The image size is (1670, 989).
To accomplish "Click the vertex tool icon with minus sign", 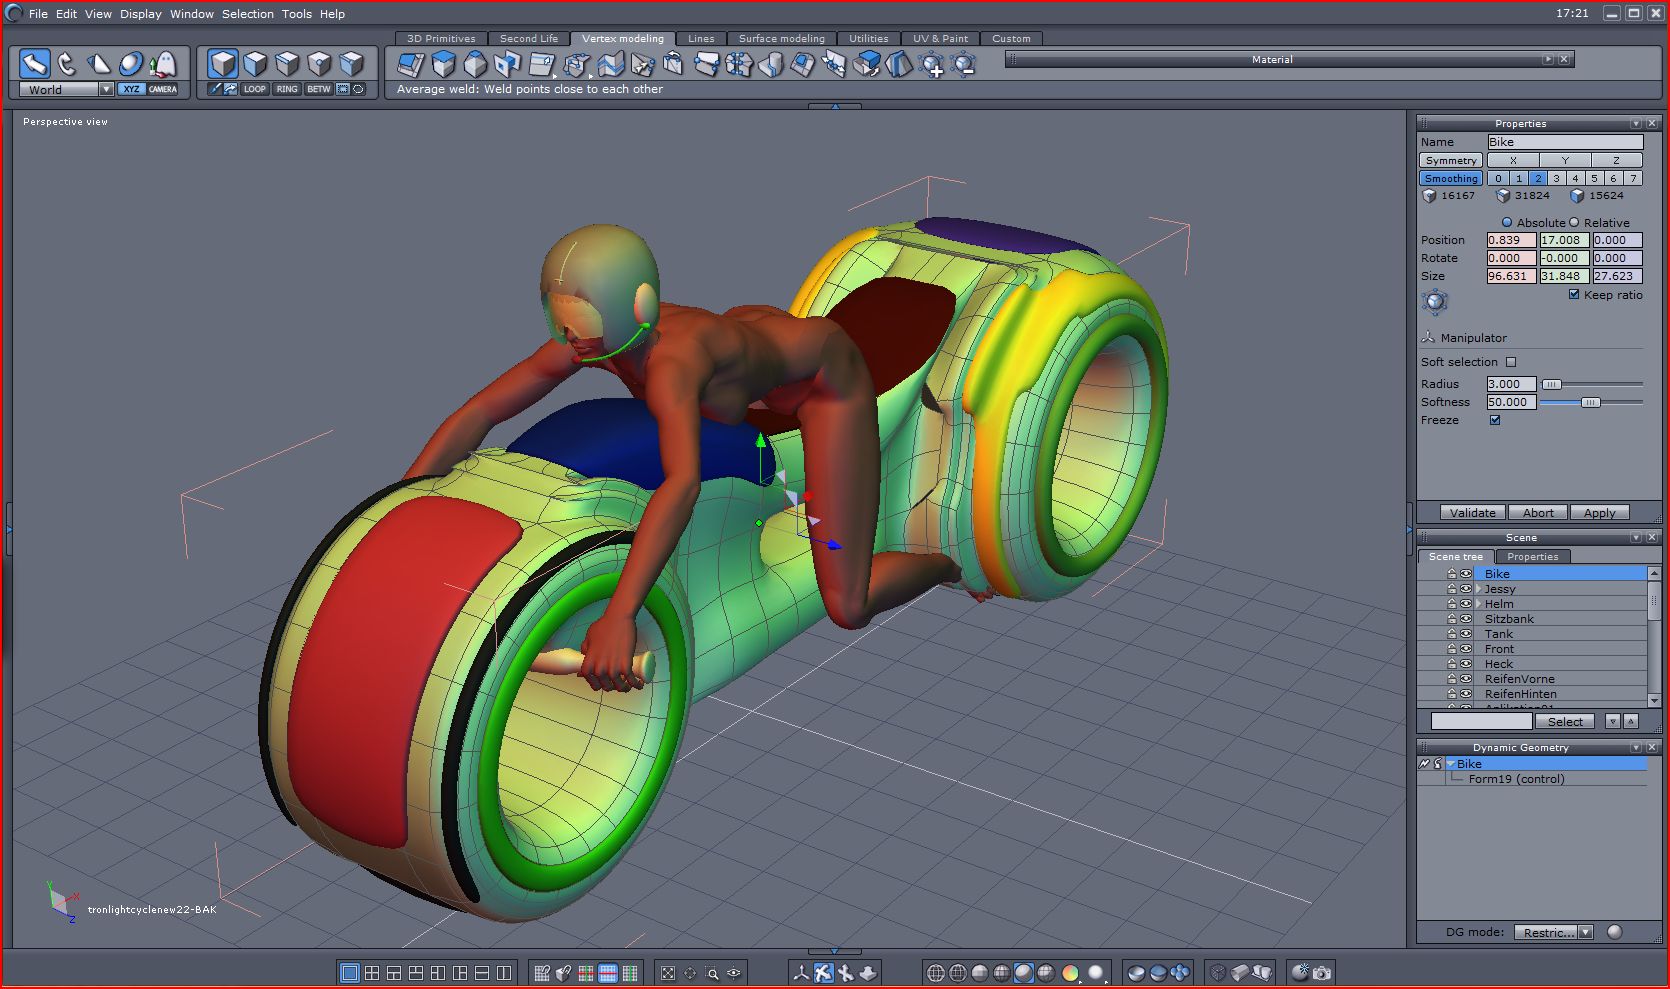I will [x=963, y=65].
